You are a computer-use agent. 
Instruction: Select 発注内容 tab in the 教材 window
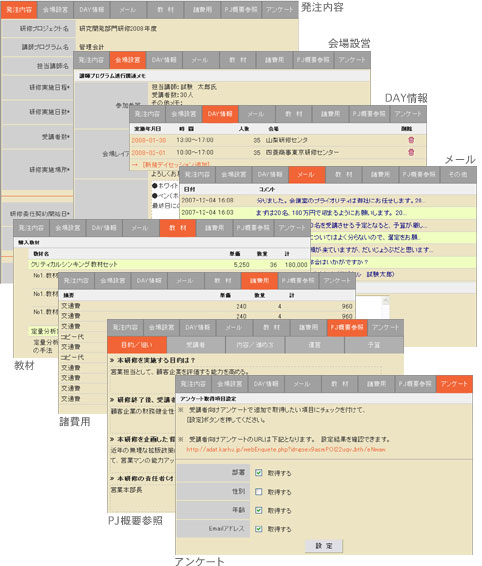click(31, 228)
